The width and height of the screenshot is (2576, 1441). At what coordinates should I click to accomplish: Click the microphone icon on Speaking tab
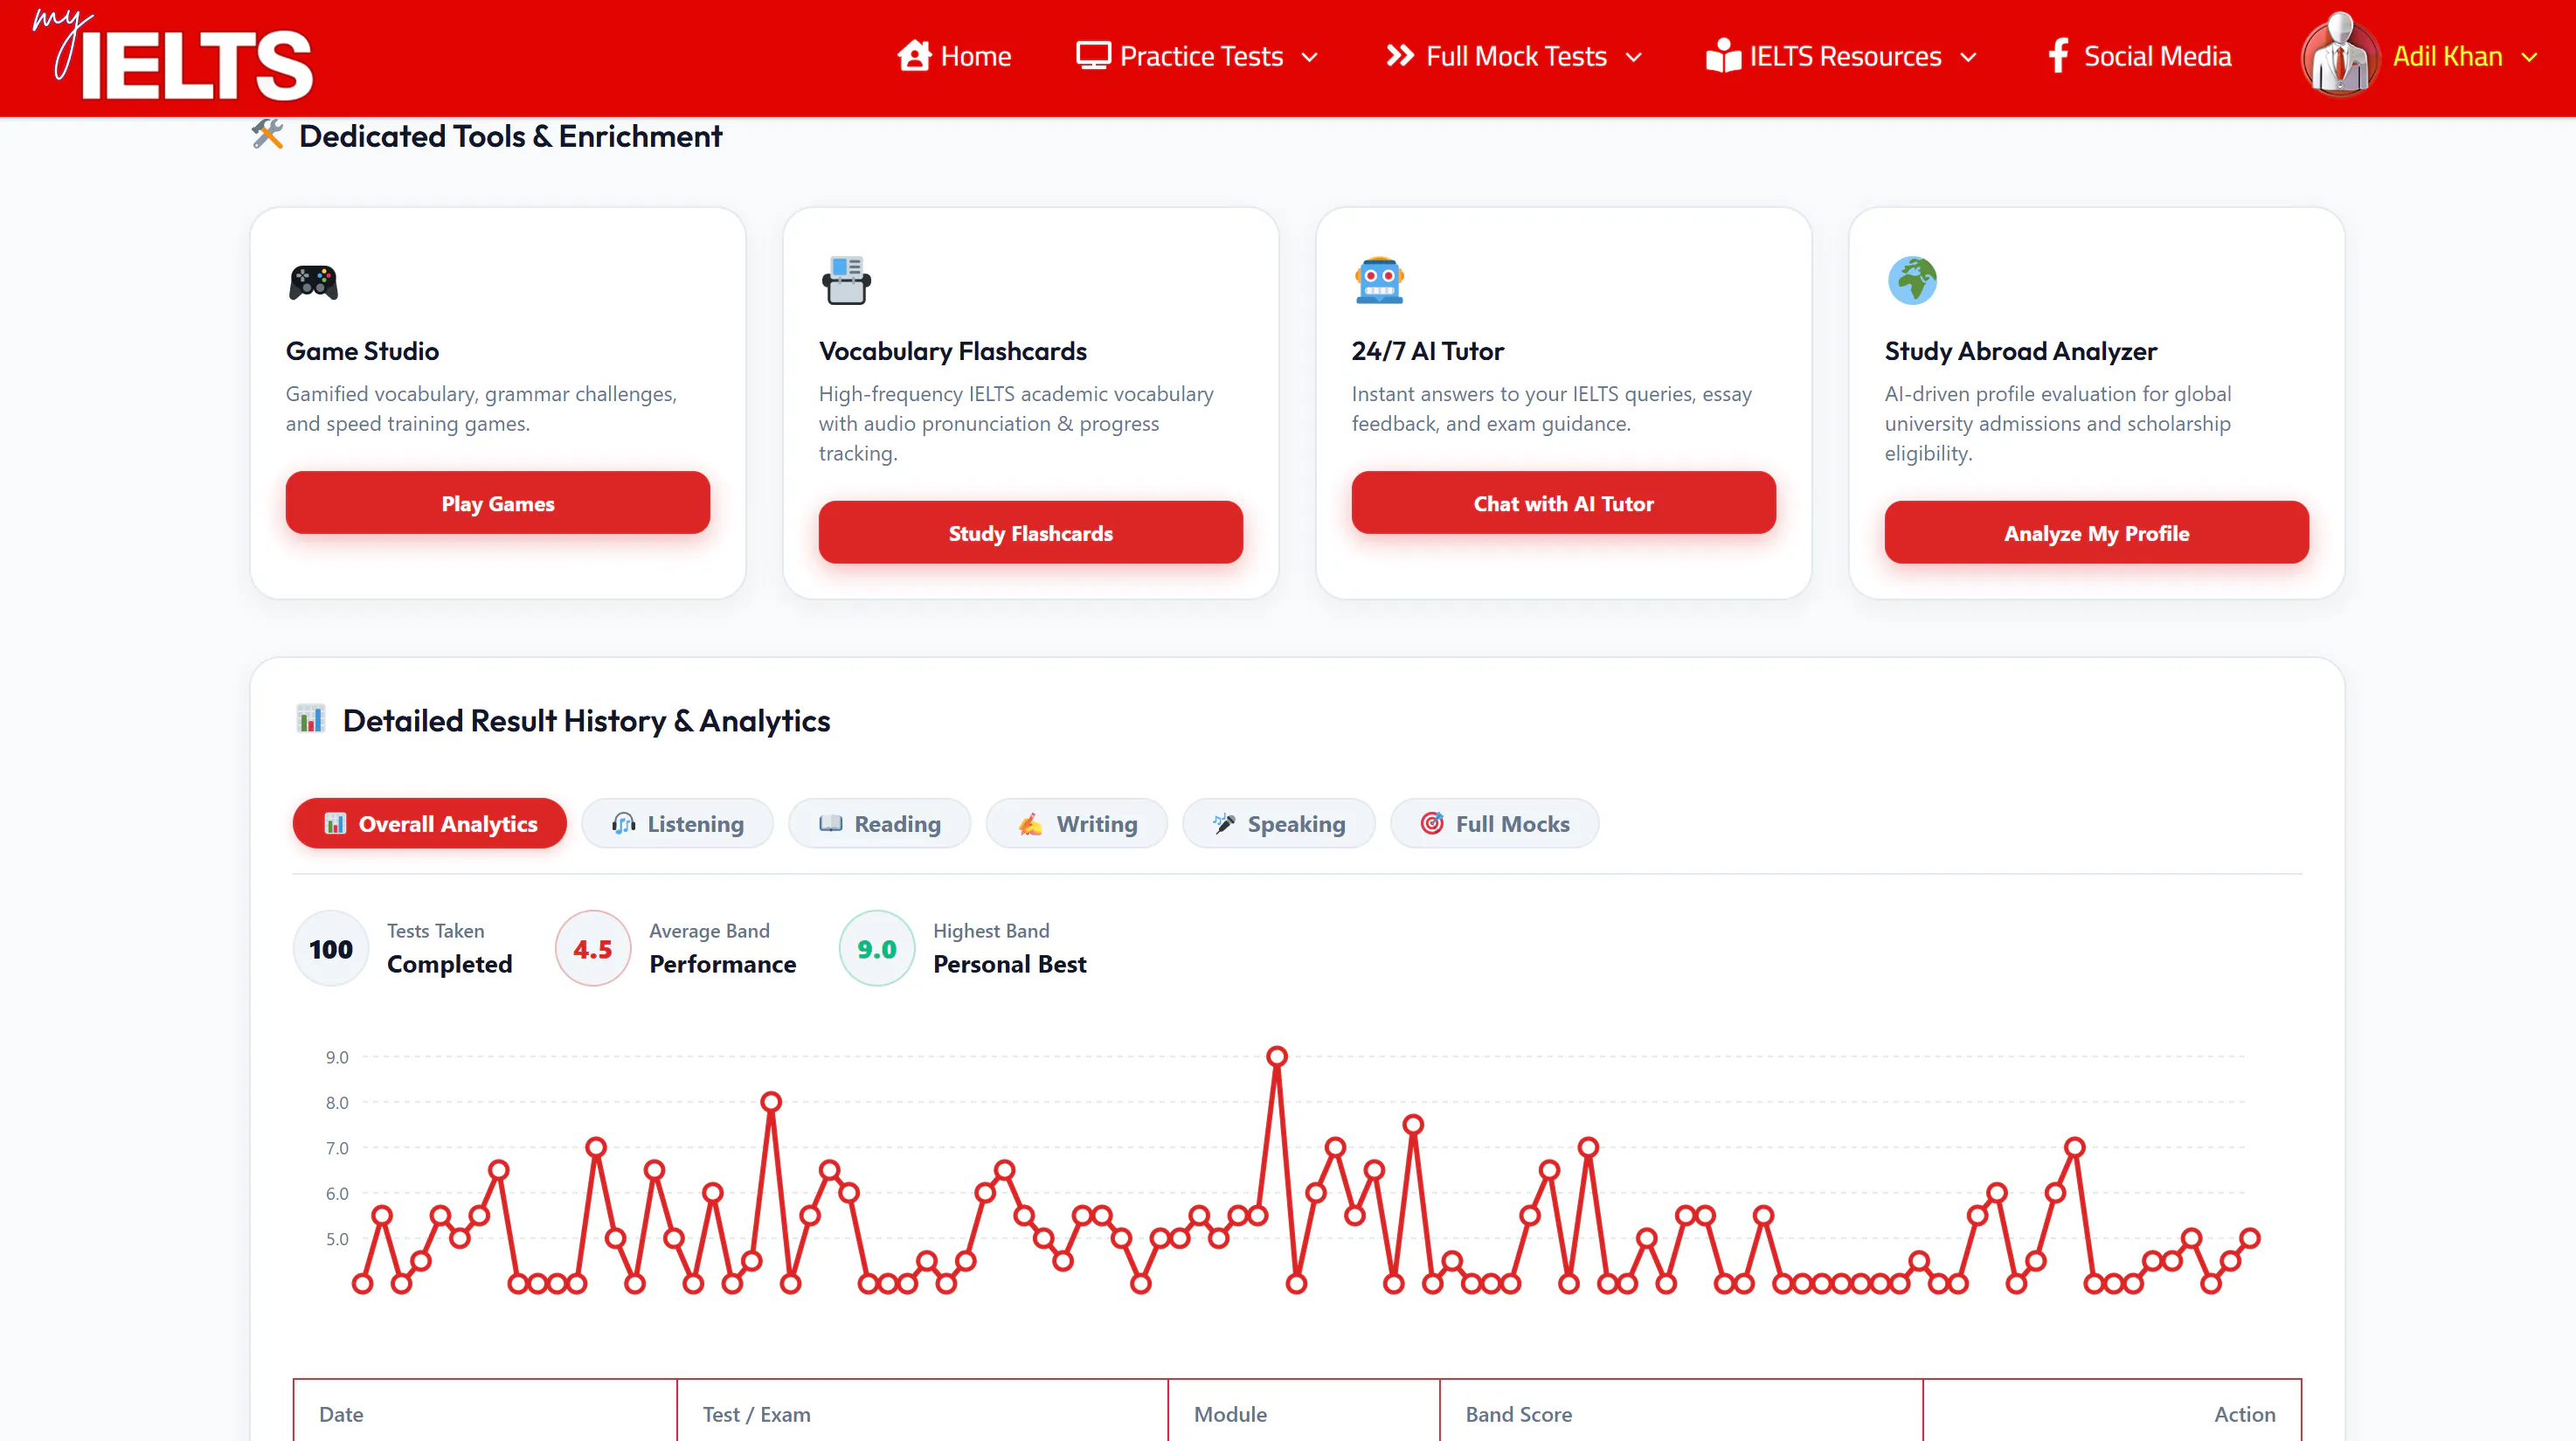point(1224,824)
